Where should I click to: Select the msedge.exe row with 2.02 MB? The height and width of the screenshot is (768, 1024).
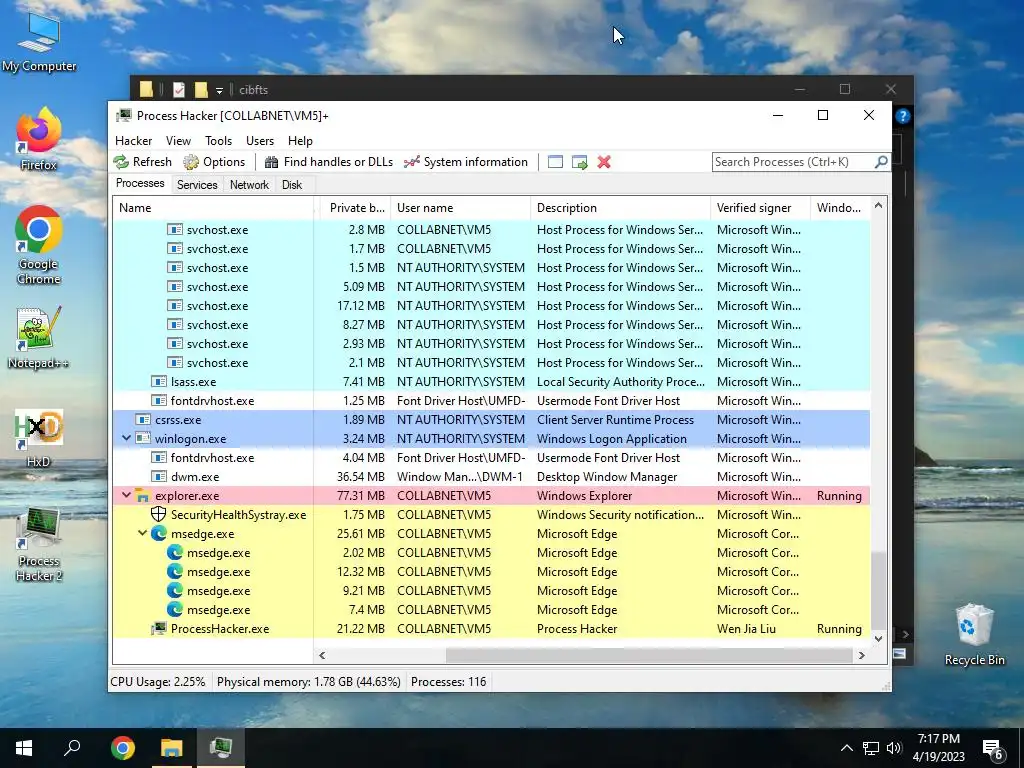coord(491,552)
